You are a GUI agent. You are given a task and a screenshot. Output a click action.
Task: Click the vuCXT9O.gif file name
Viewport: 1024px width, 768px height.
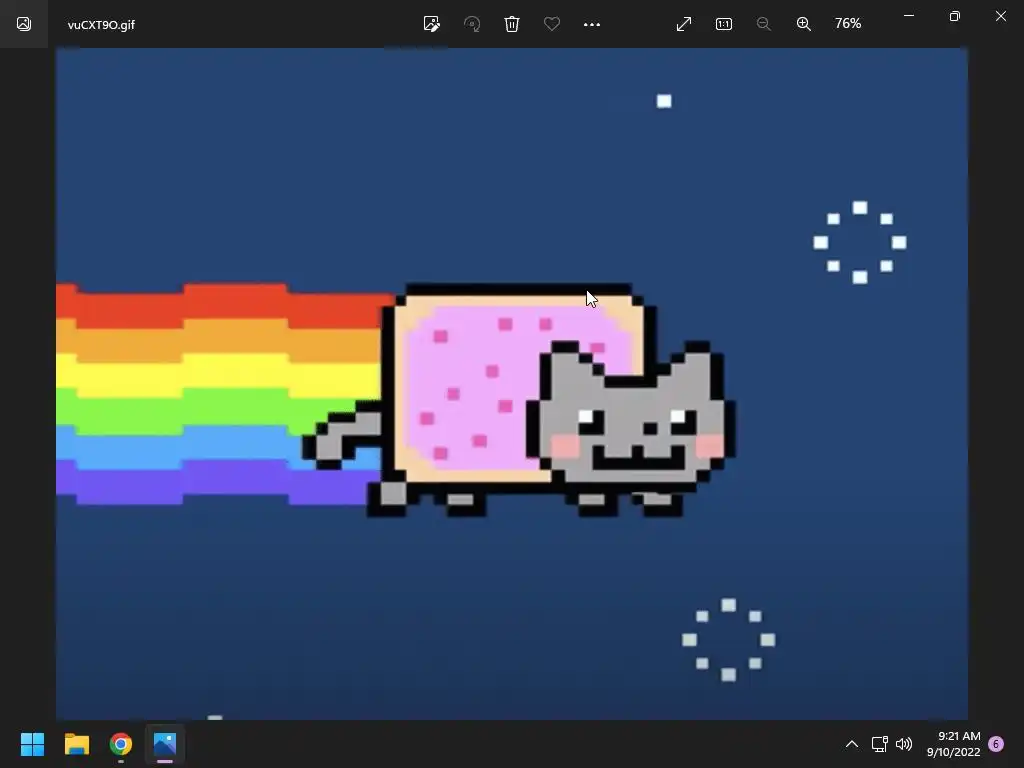coord(101,25)
